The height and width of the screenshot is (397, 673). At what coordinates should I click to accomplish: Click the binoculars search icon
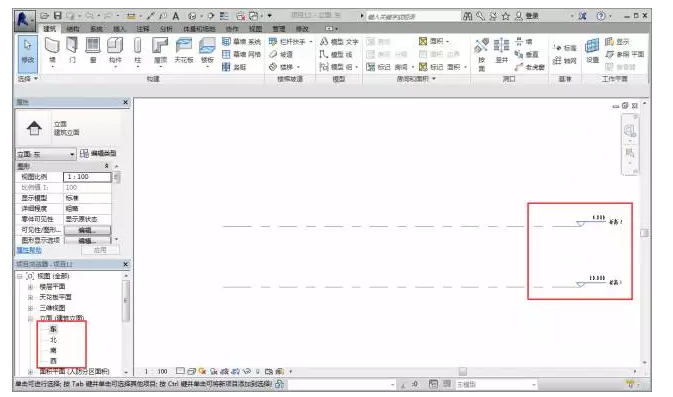pos(467,16)
